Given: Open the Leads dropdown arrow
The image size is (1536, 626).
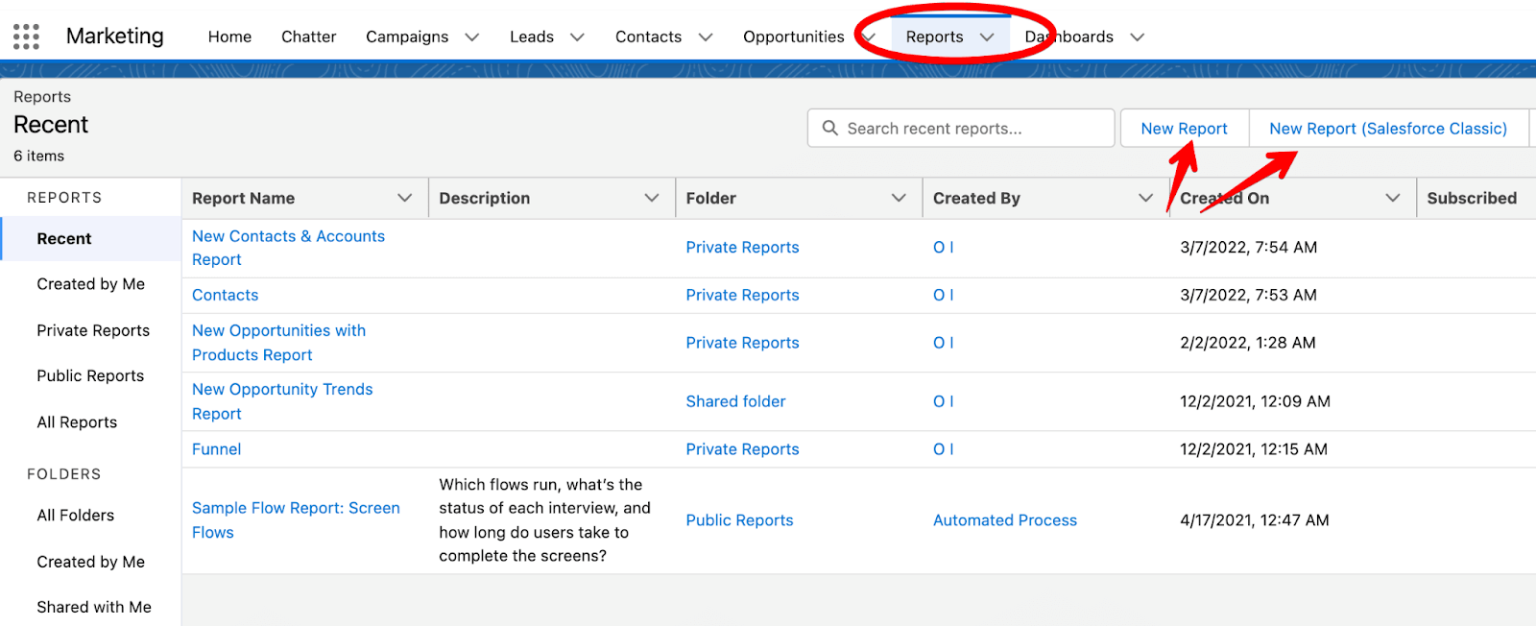Looking at the screenshot, I should click(x=577, y=37).
